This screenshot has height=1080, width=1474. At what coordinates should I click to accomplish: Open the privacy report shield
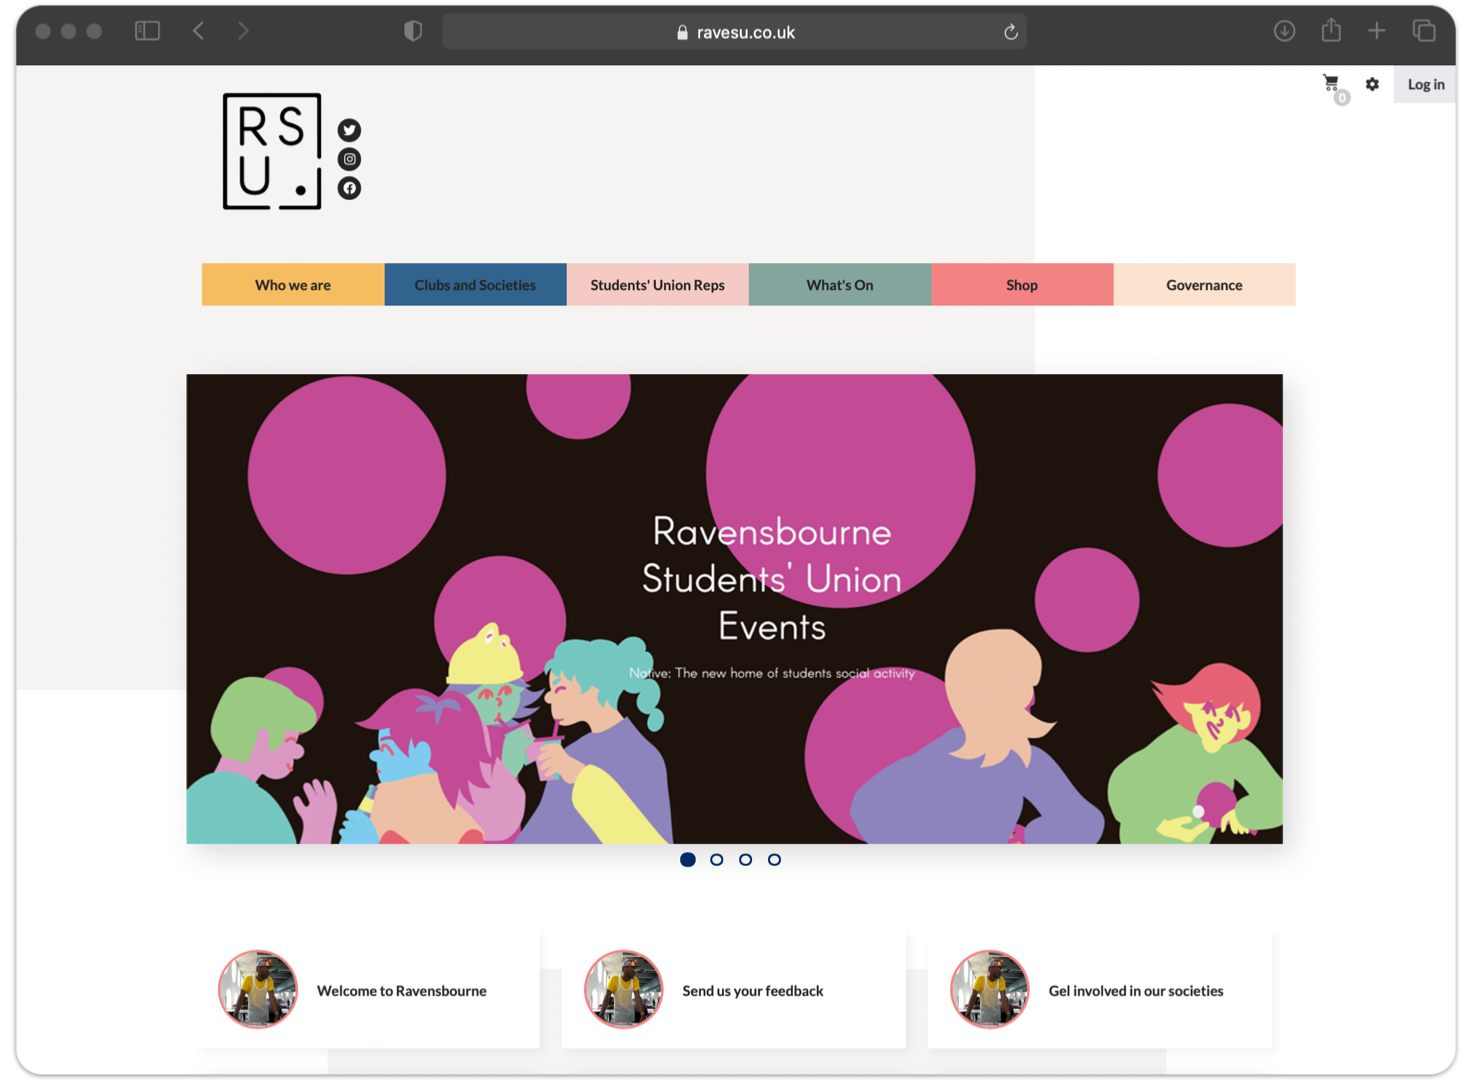point(413,31)
